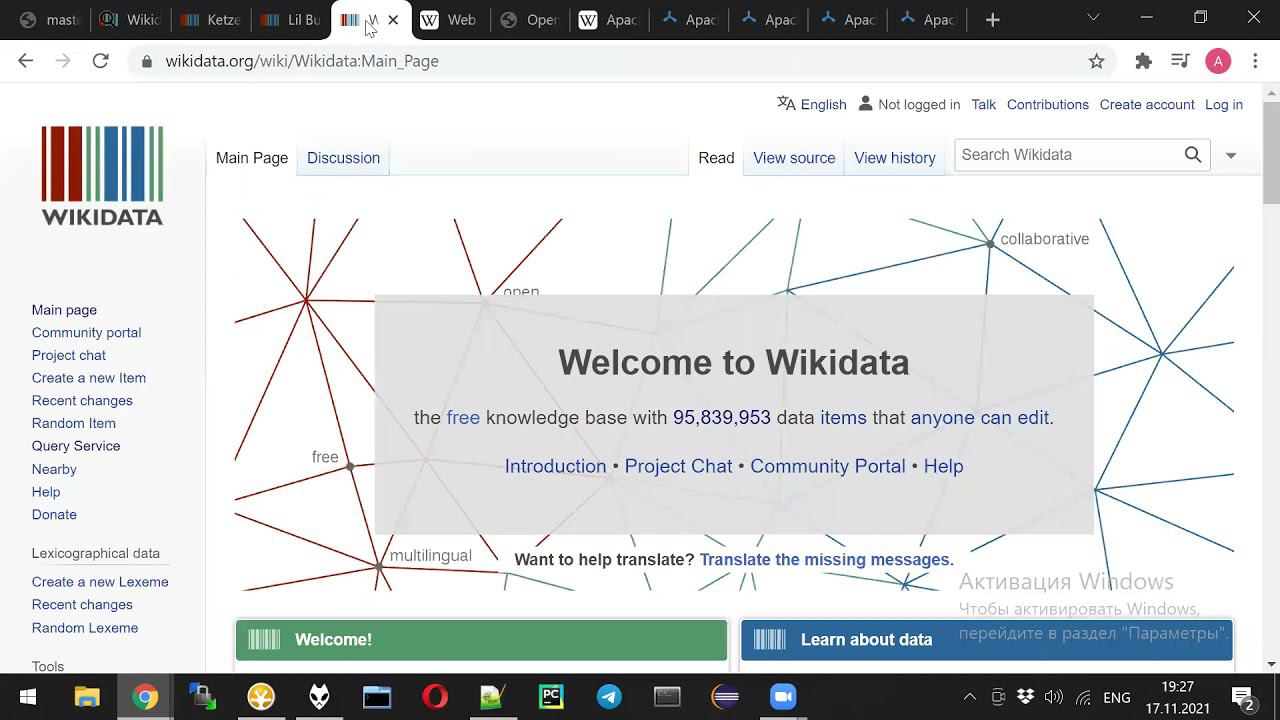Switch to the Discussion tab
Image resolution: width=1280 pixels, height=720 pixels.
343,158
